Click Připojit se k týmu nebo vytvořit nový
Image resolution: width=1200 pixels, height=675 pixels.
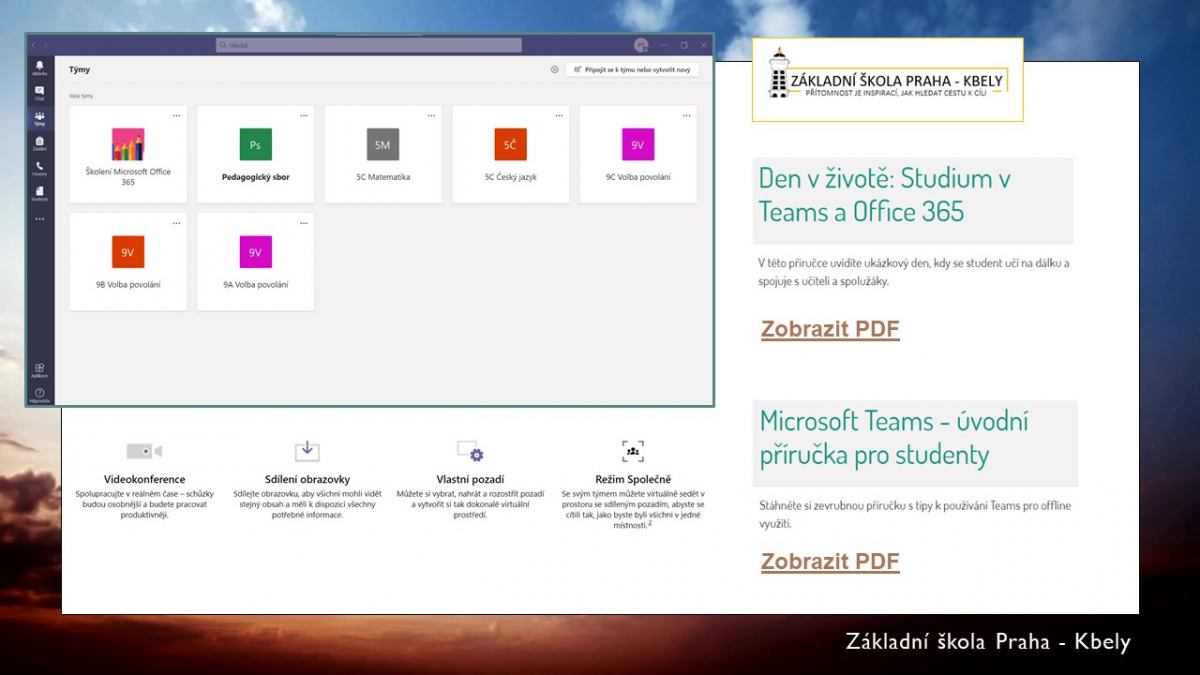click(632, 70)
